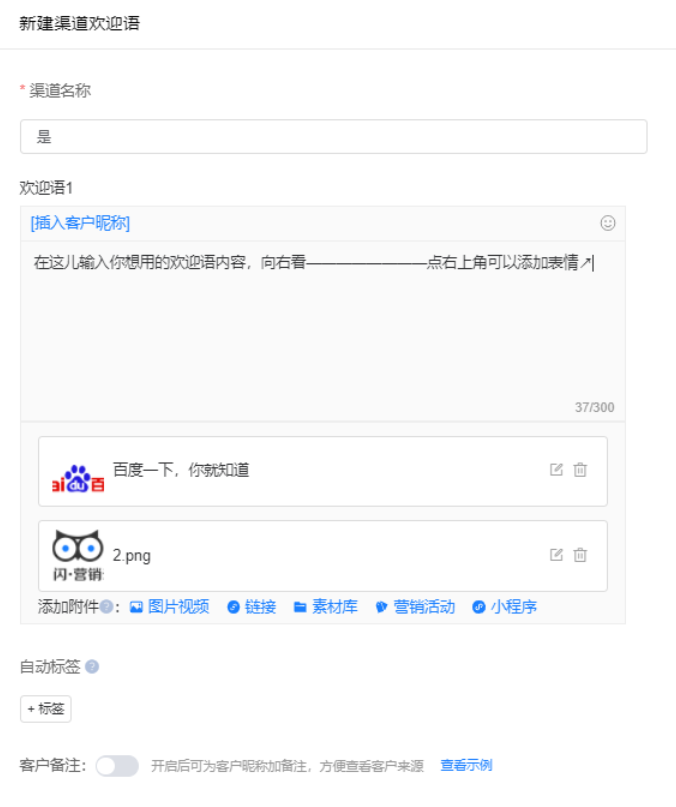This screenshot has height=807, width=676.
Task: Add a 图片视频 attachment
Action: pos(169,607)
